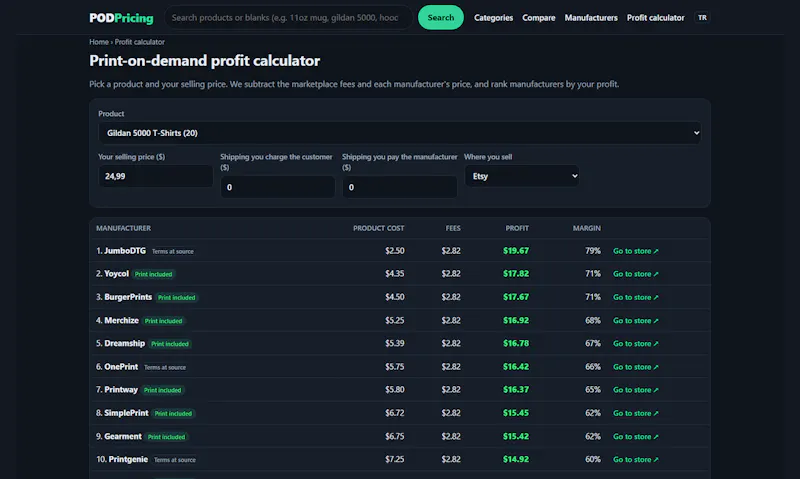The image size is (800, 479).
Task: Edit the selling price field 24,99
Action: click(156, 176)
